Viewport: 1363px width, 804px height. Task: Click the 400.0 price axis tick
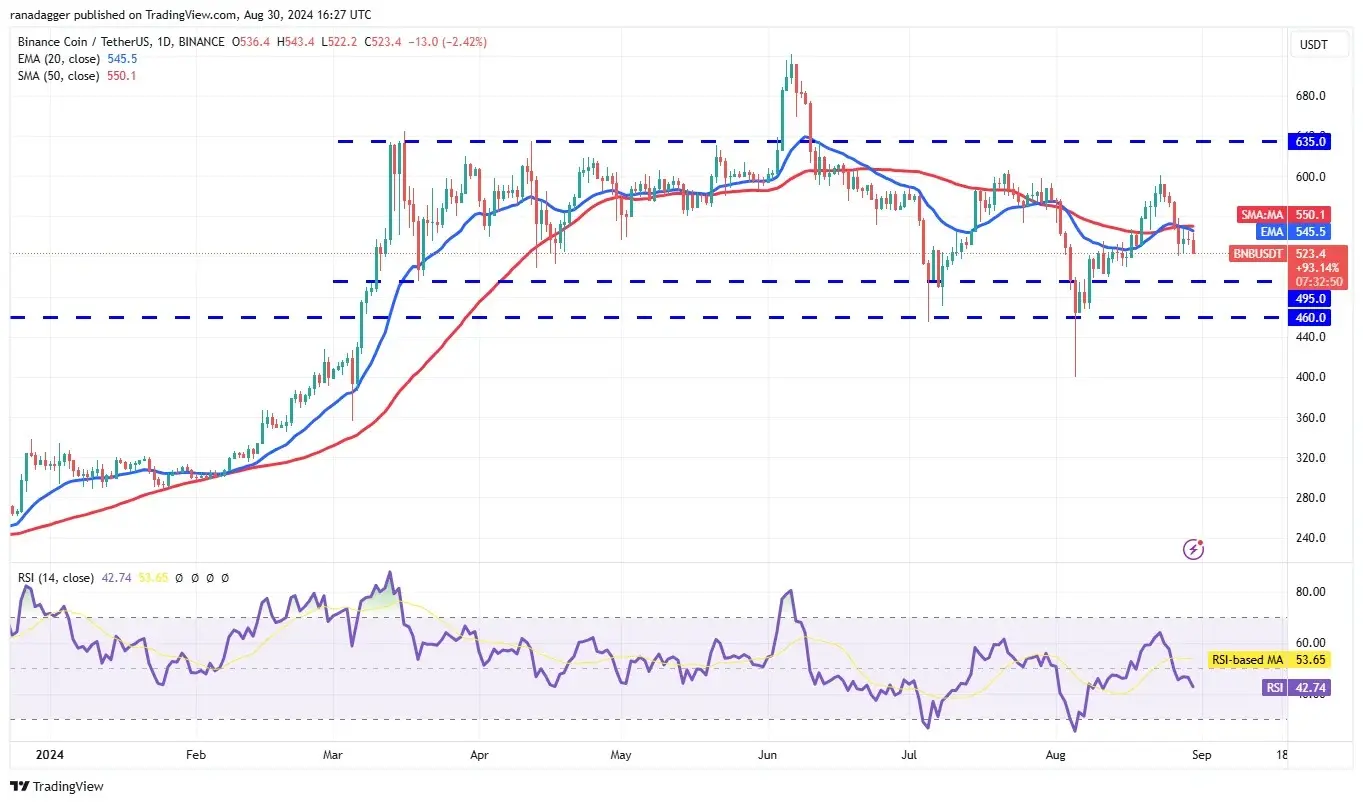(x=1311, y=377)
